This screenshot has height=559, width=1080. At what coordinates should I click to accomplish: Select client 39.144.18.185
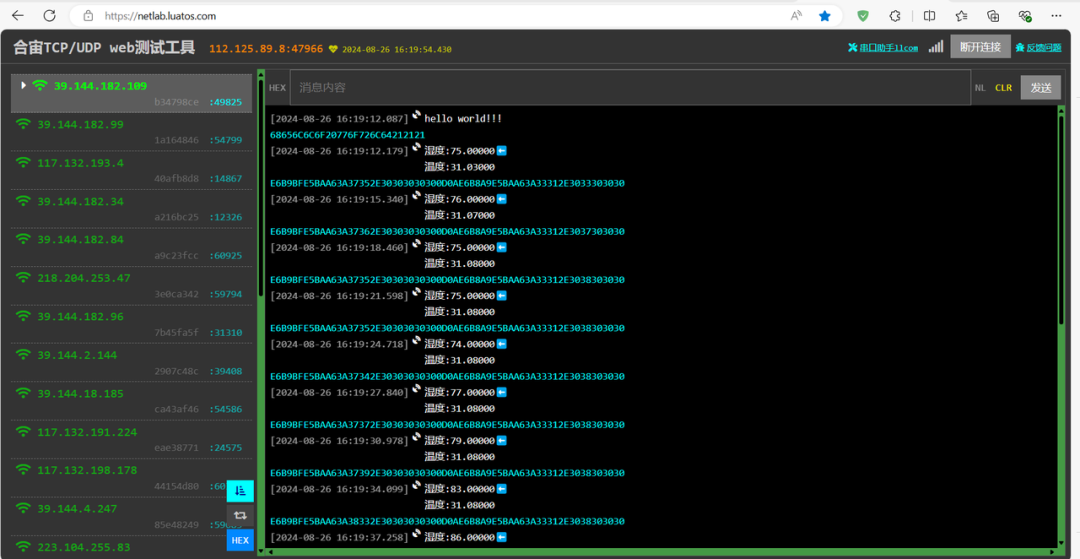132,401
